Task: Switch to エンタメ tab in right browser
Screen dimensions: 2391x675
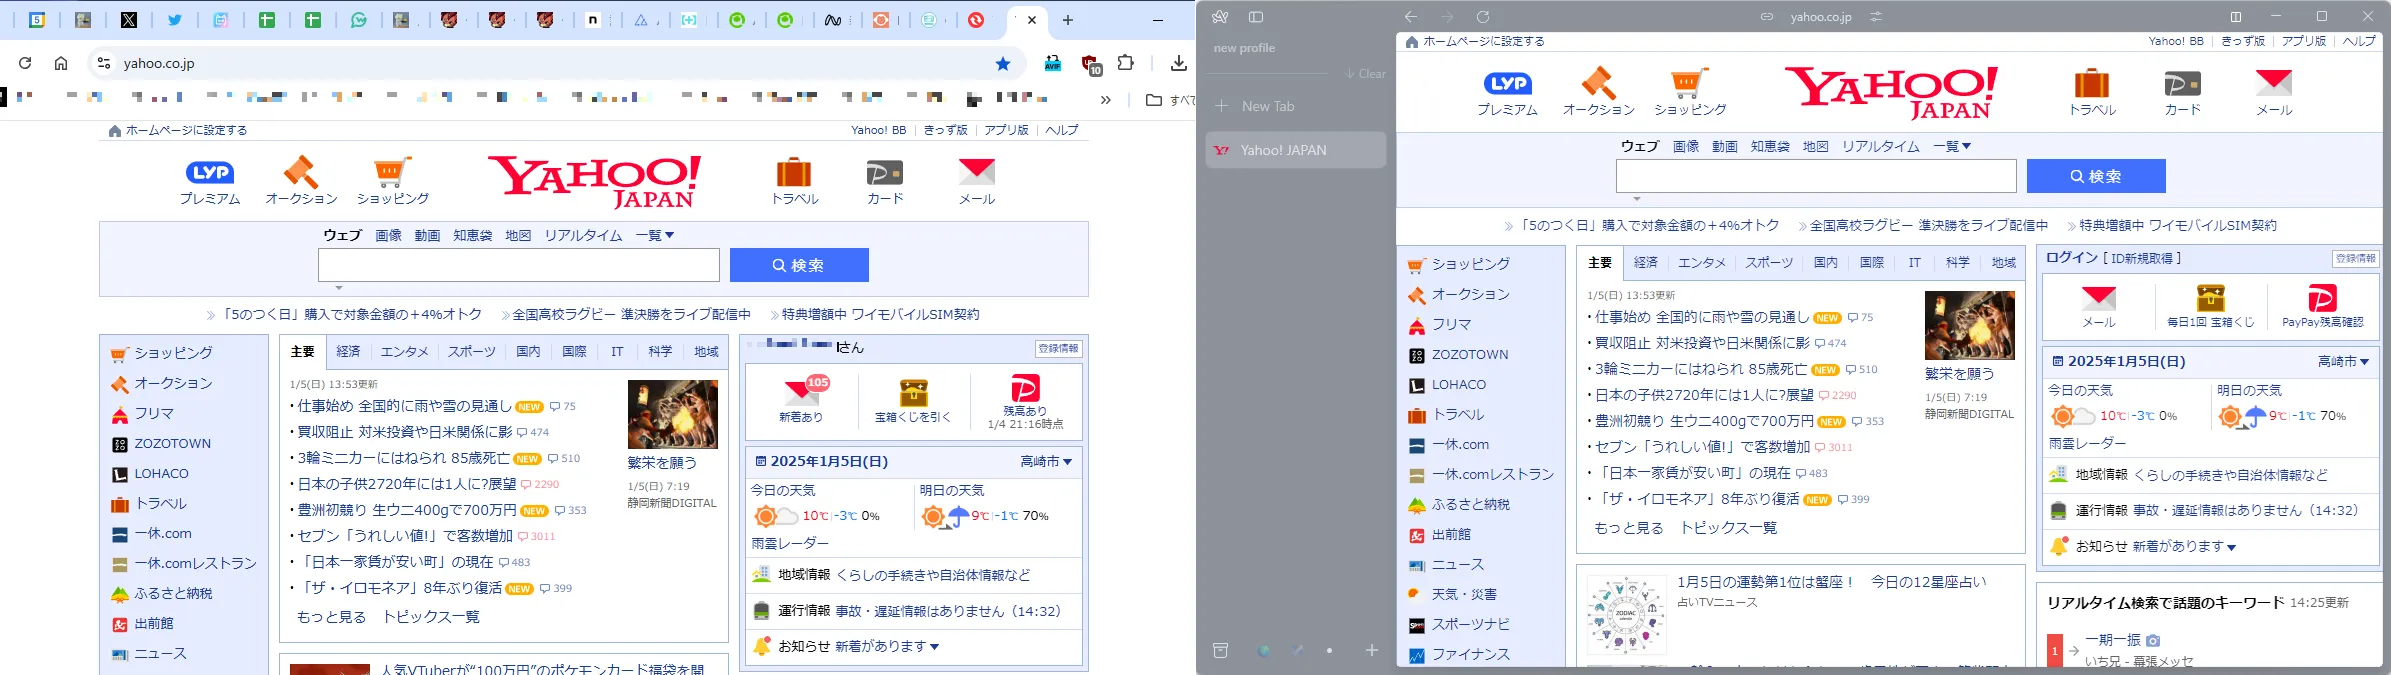Action: (1702, 263)
